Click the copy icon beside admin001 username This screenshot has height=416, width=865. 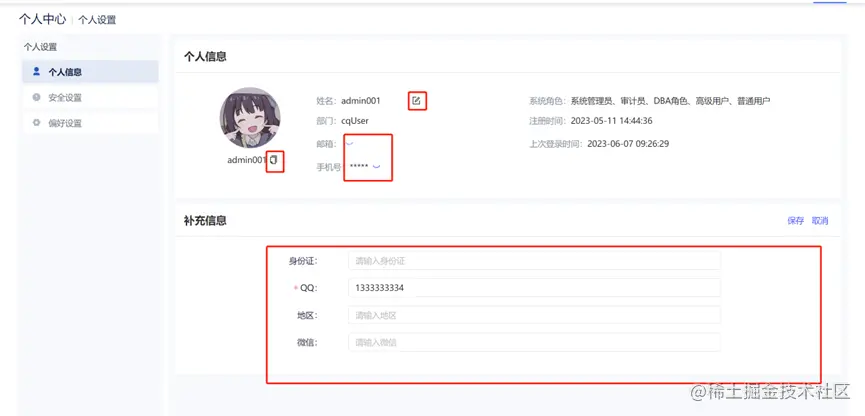274,160
